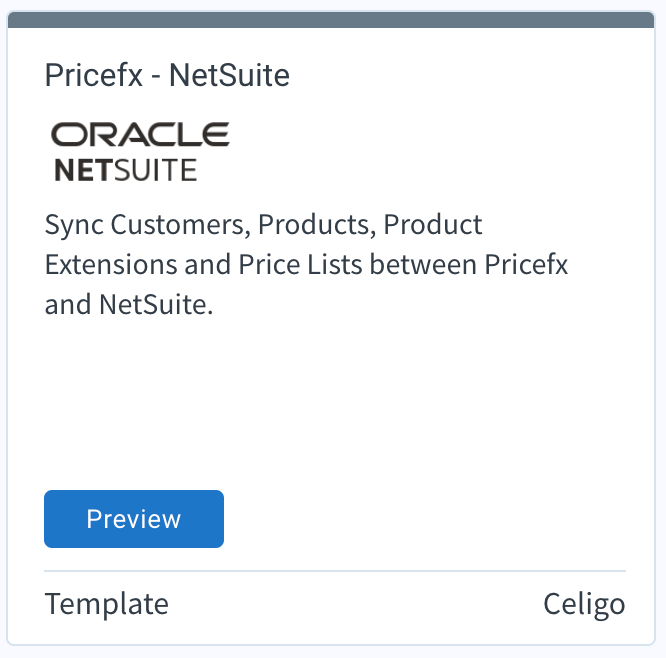Click 'Price Lists' in the description
The width and height of the screenshot is (666, 658).
300,264
